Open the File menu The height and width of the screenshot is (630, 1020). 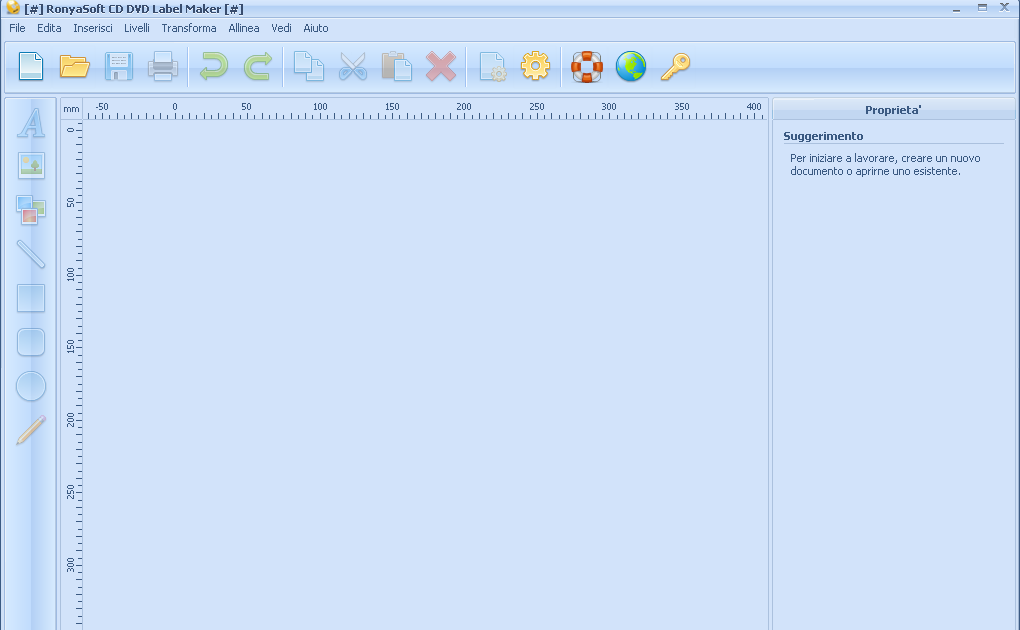click(17, 28)
